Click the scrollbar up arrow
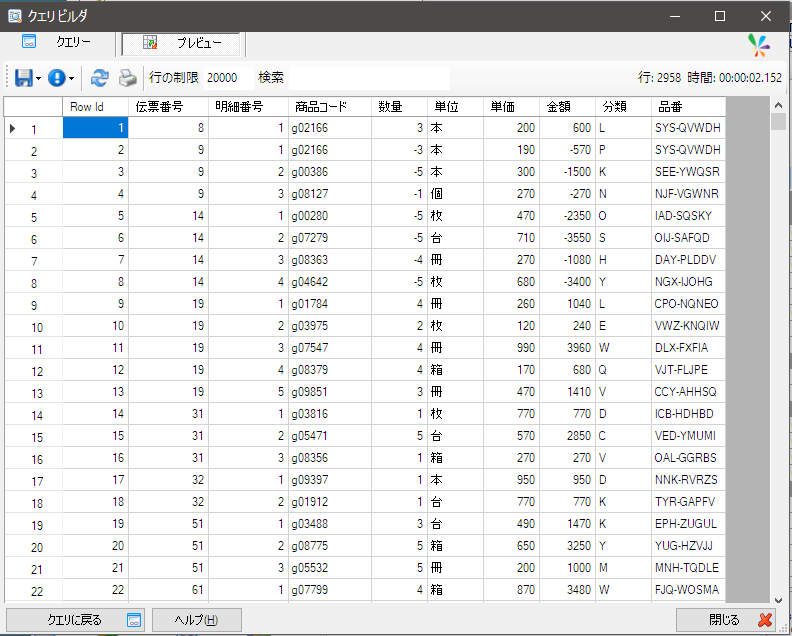The height and width of the screenshot is (636, 792). point(778,105)
